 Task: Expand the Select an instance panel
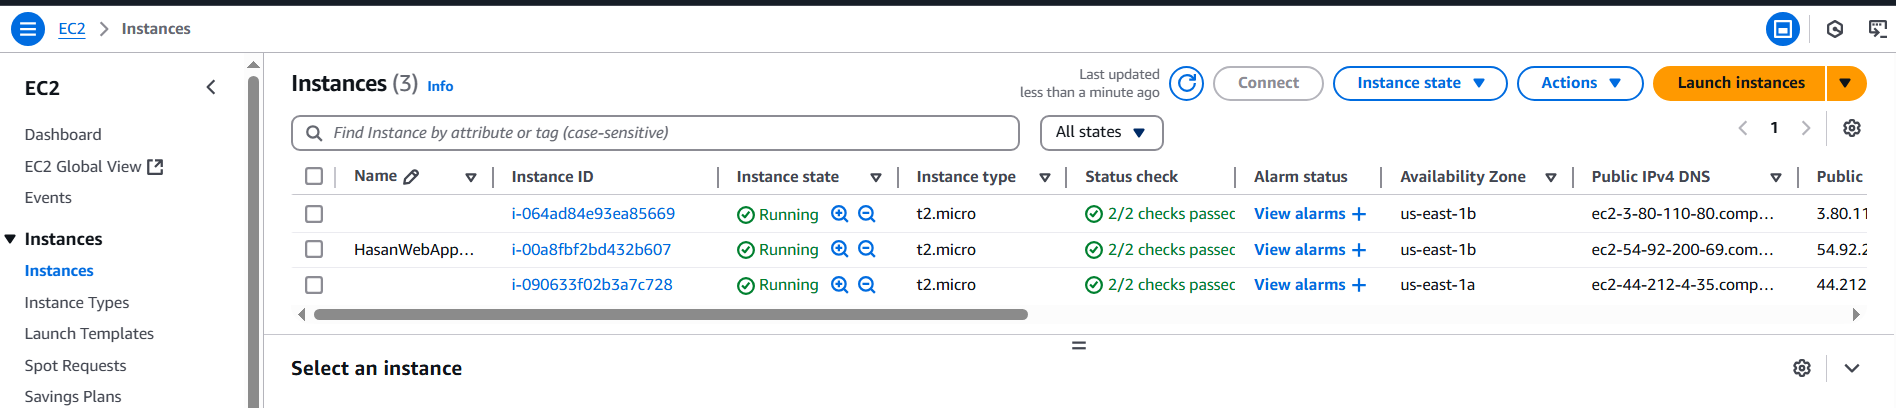coord(1852,368)
